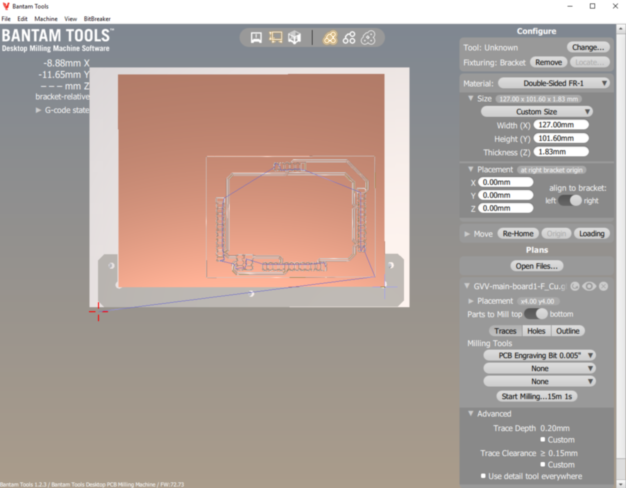Enable Custom checkbox under Trace Clearance

[543, 464]
